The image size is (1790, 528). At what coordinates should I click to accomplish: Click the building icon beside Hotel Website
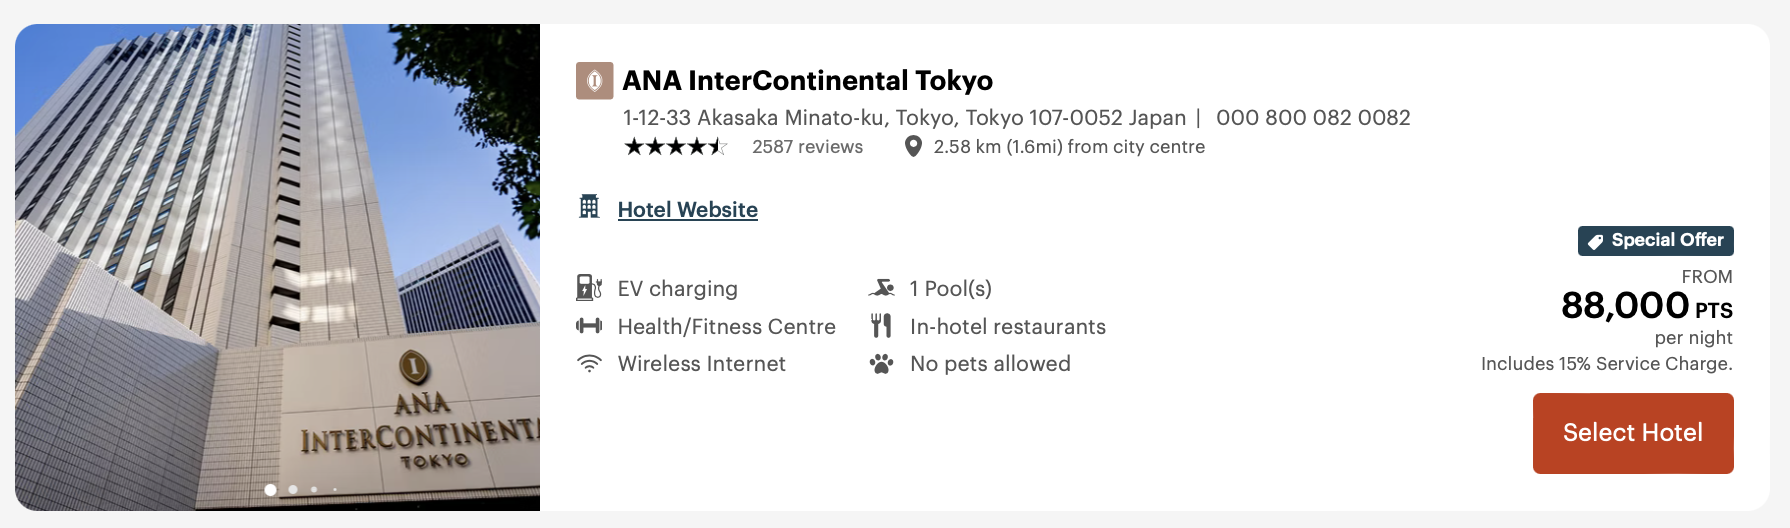[589, 207]
